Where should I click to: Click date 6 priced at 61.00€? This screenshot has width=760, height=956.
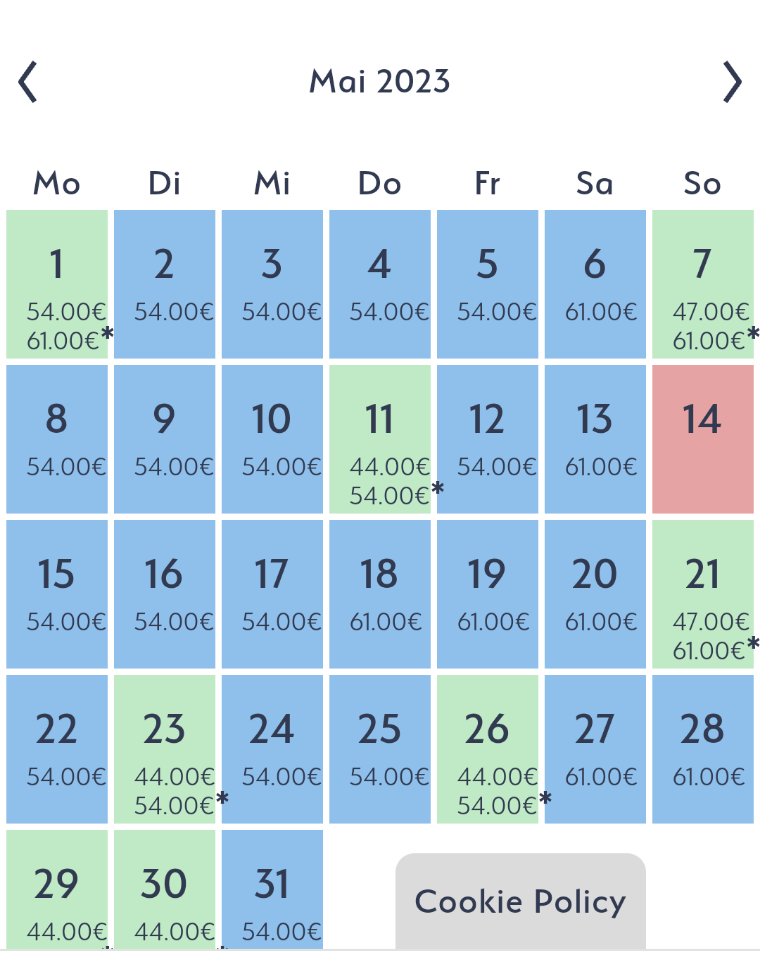pyautogui.click(x=595, y=284)
